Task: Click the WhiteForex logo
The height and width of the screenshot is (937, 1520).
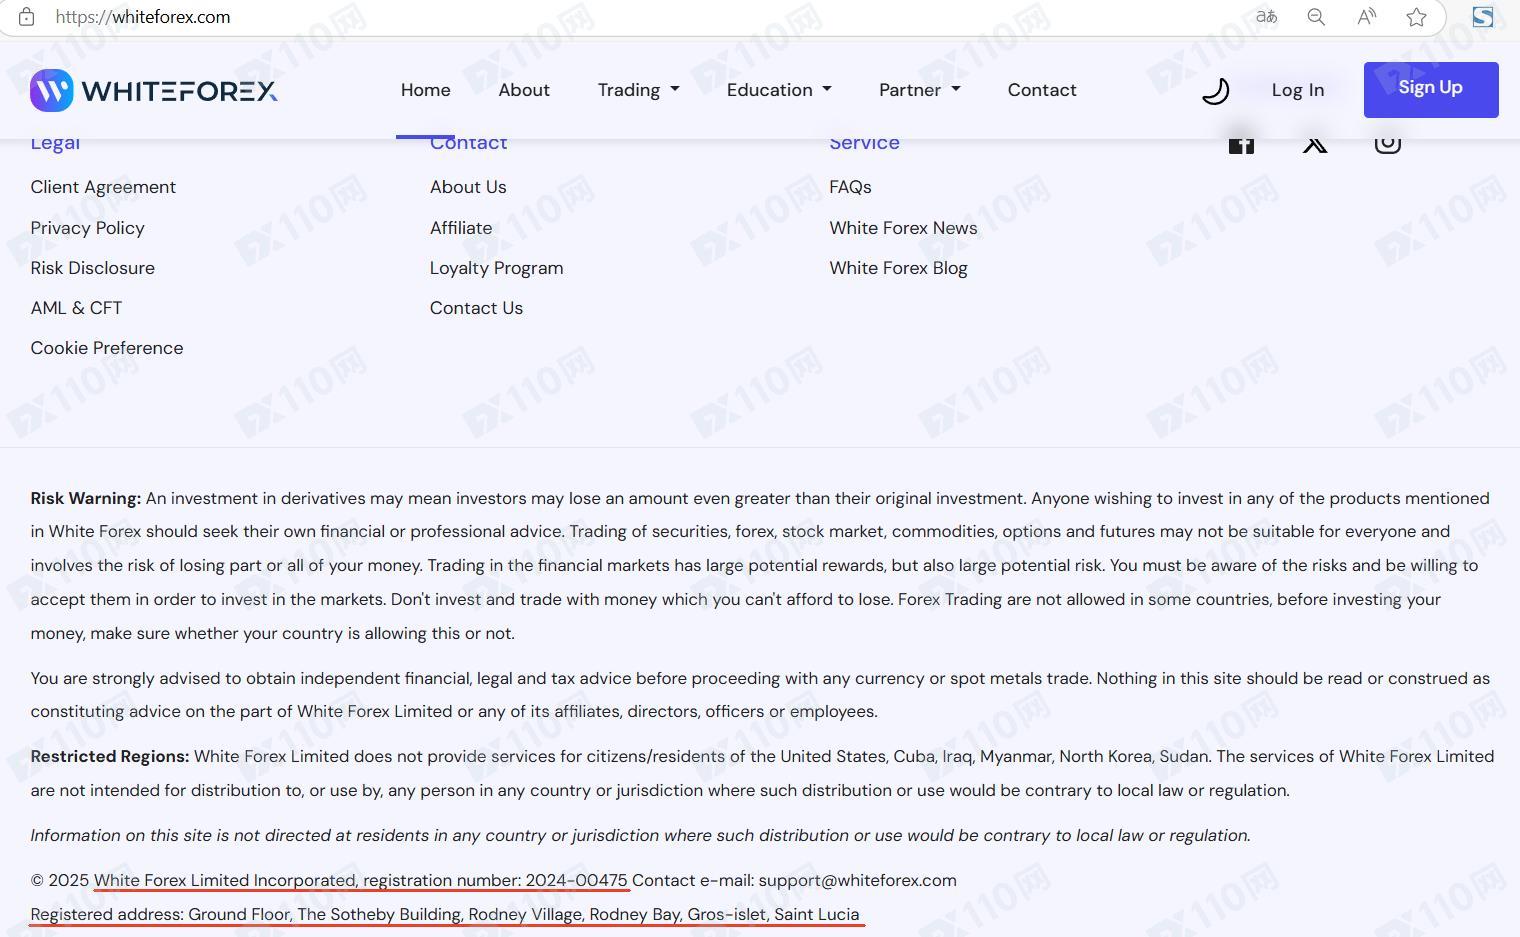Action: click(154, 91)
